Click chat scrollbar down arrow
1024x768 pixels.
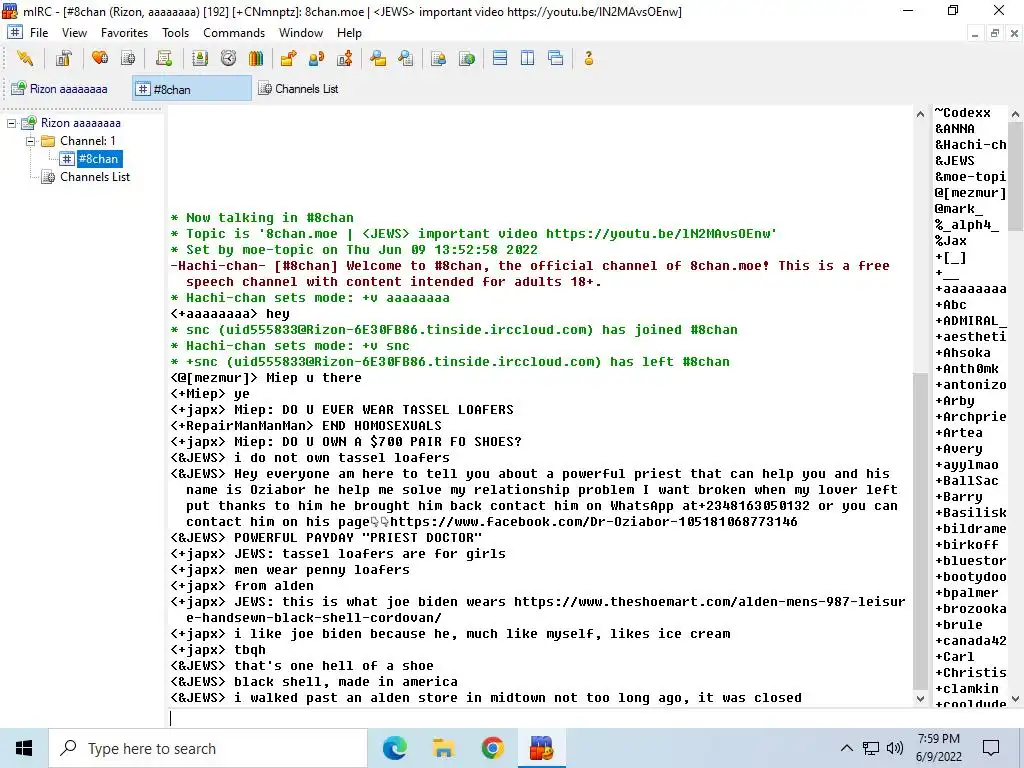(920, 699)
